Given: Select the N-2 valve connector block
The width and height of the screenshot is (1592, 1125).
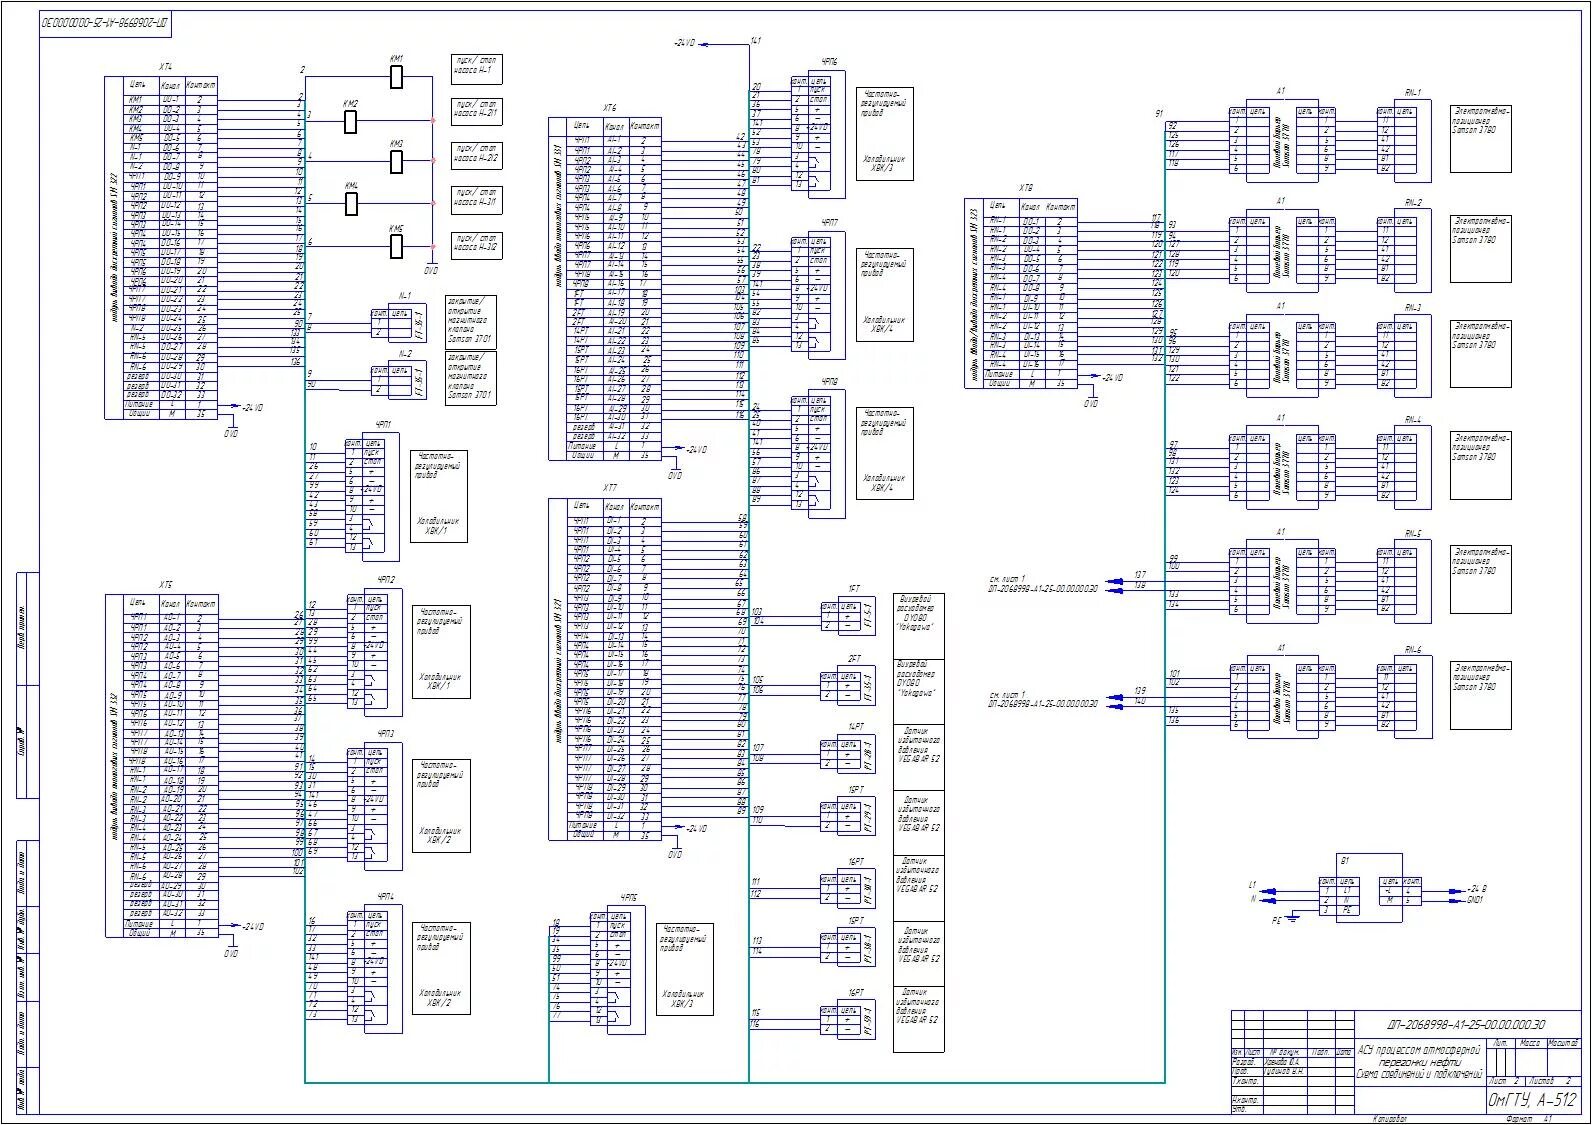Looking at the screenshot, I should (x=400, y=380).
